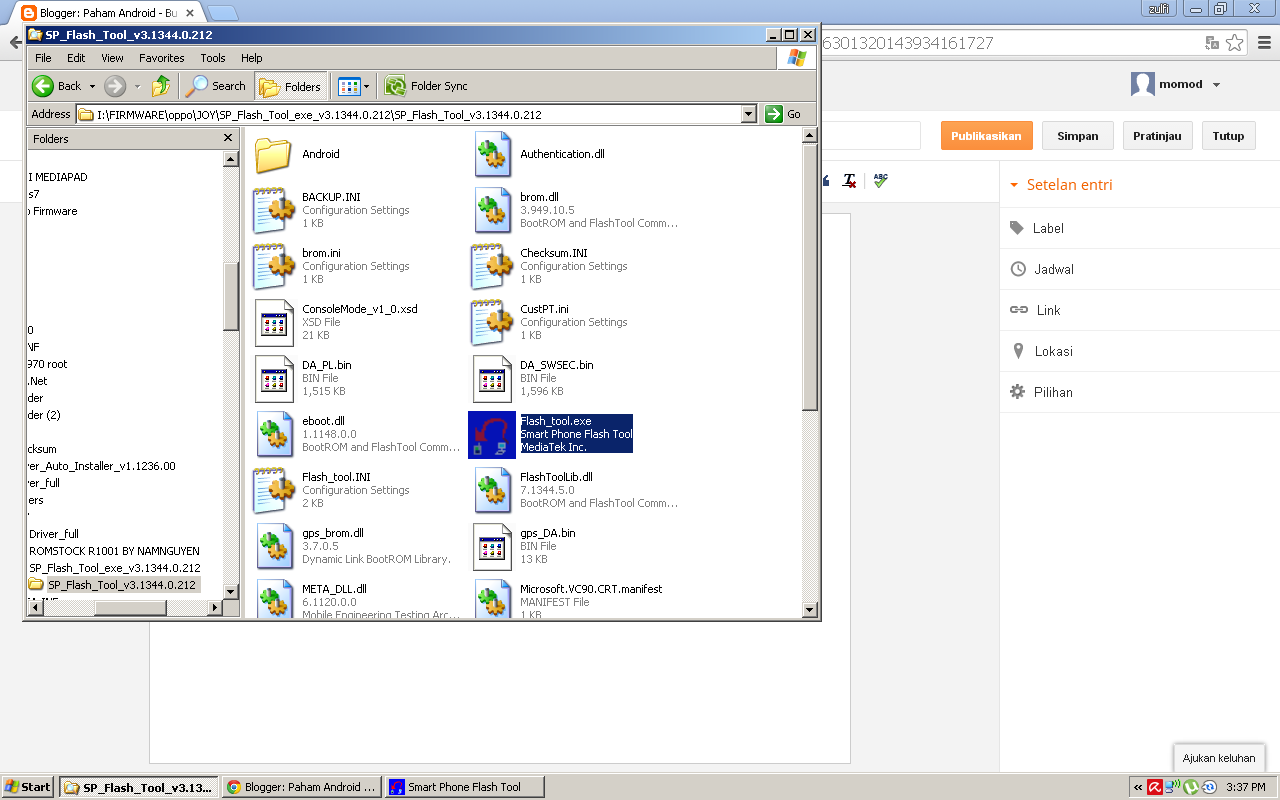Image resolution: width=1280 pixels, height=800 pixels.
Task: Click Ajukan keluhan button
Action: click(1218, 758)
